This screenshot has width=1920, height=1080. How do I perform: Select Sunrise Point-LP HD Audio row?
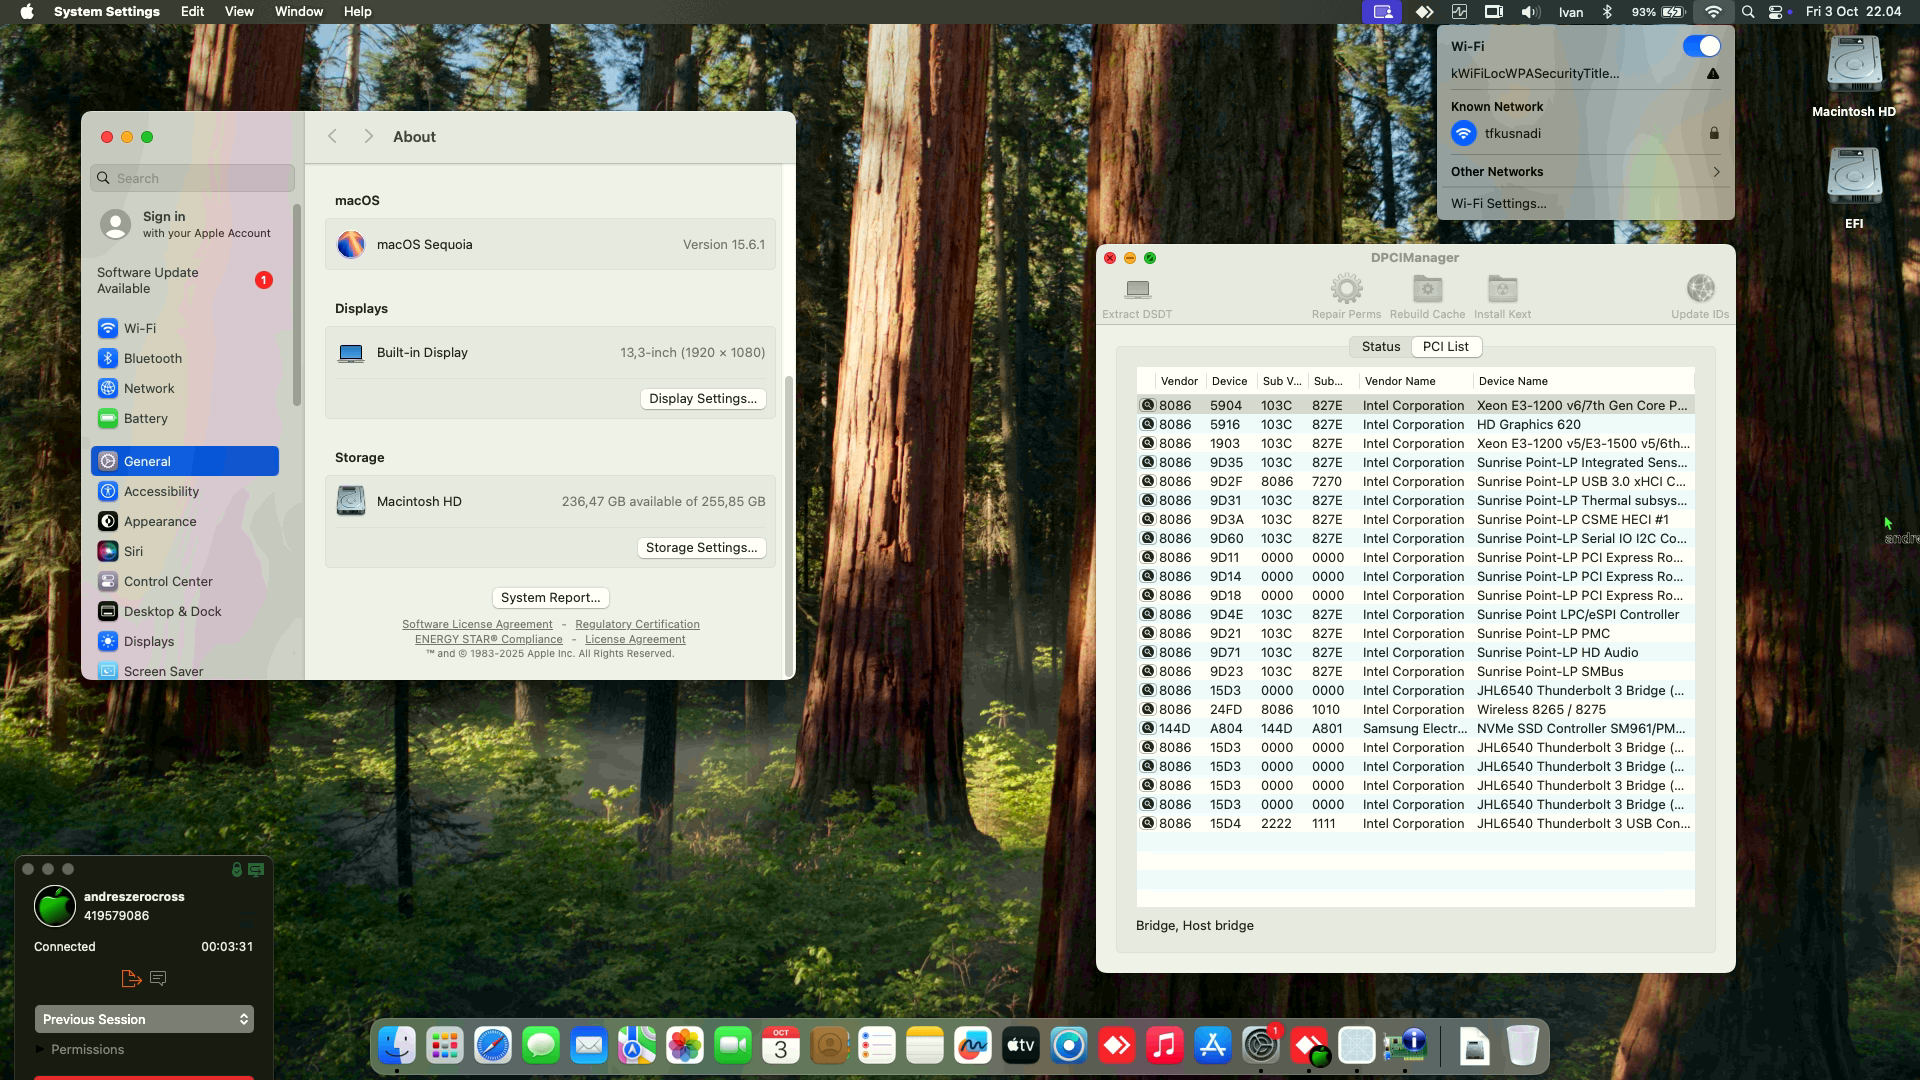tap(1415, 652)
